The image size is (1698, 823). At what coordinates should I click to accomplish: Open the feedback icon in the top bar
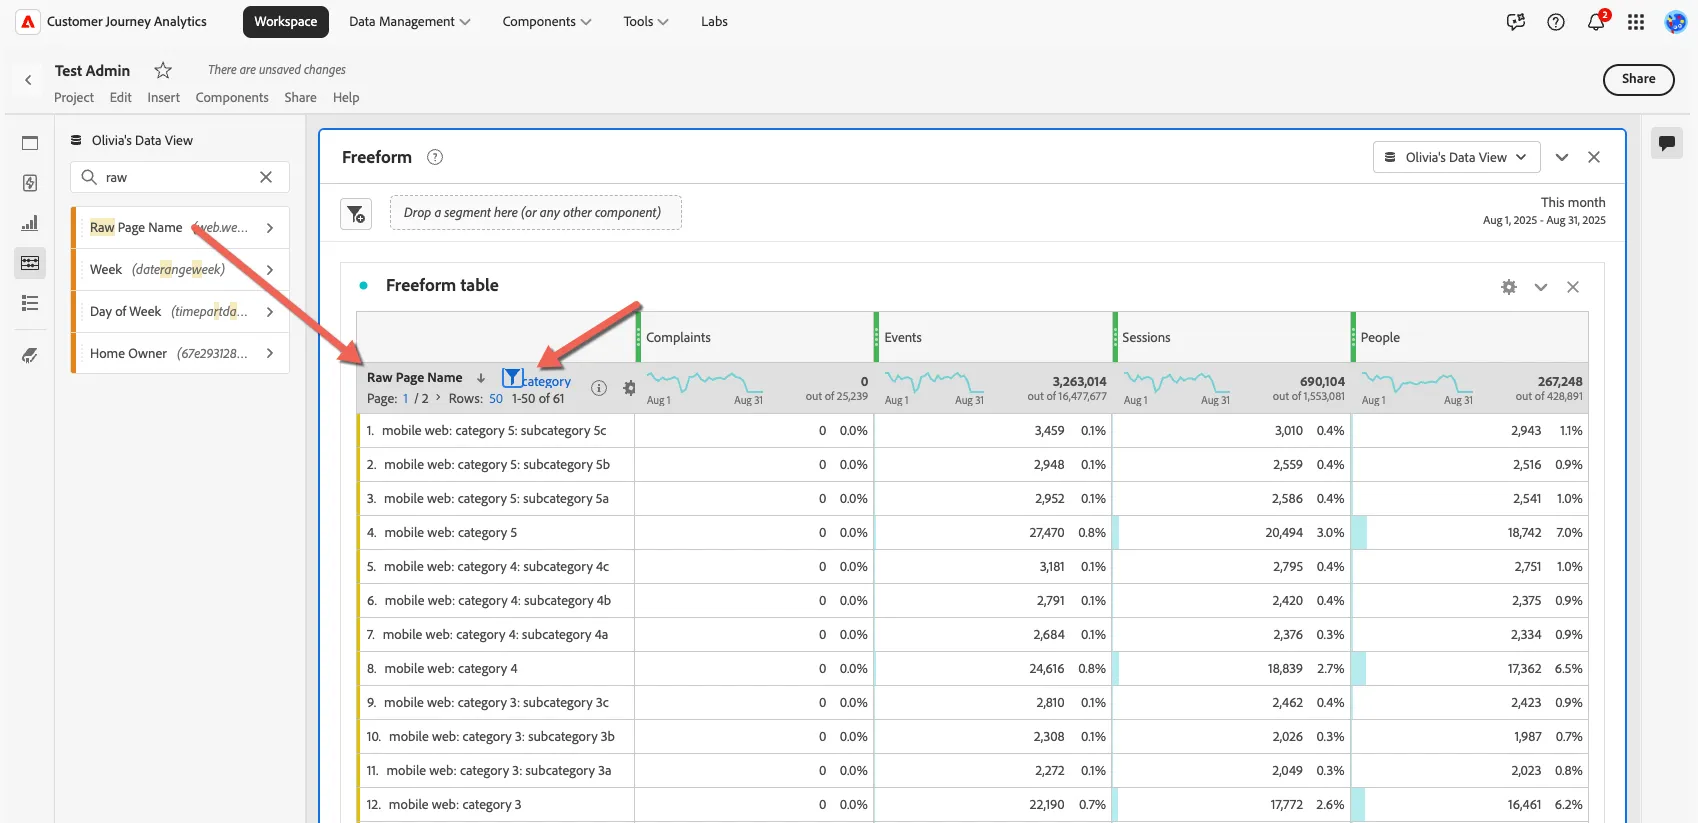point(1516,22)
